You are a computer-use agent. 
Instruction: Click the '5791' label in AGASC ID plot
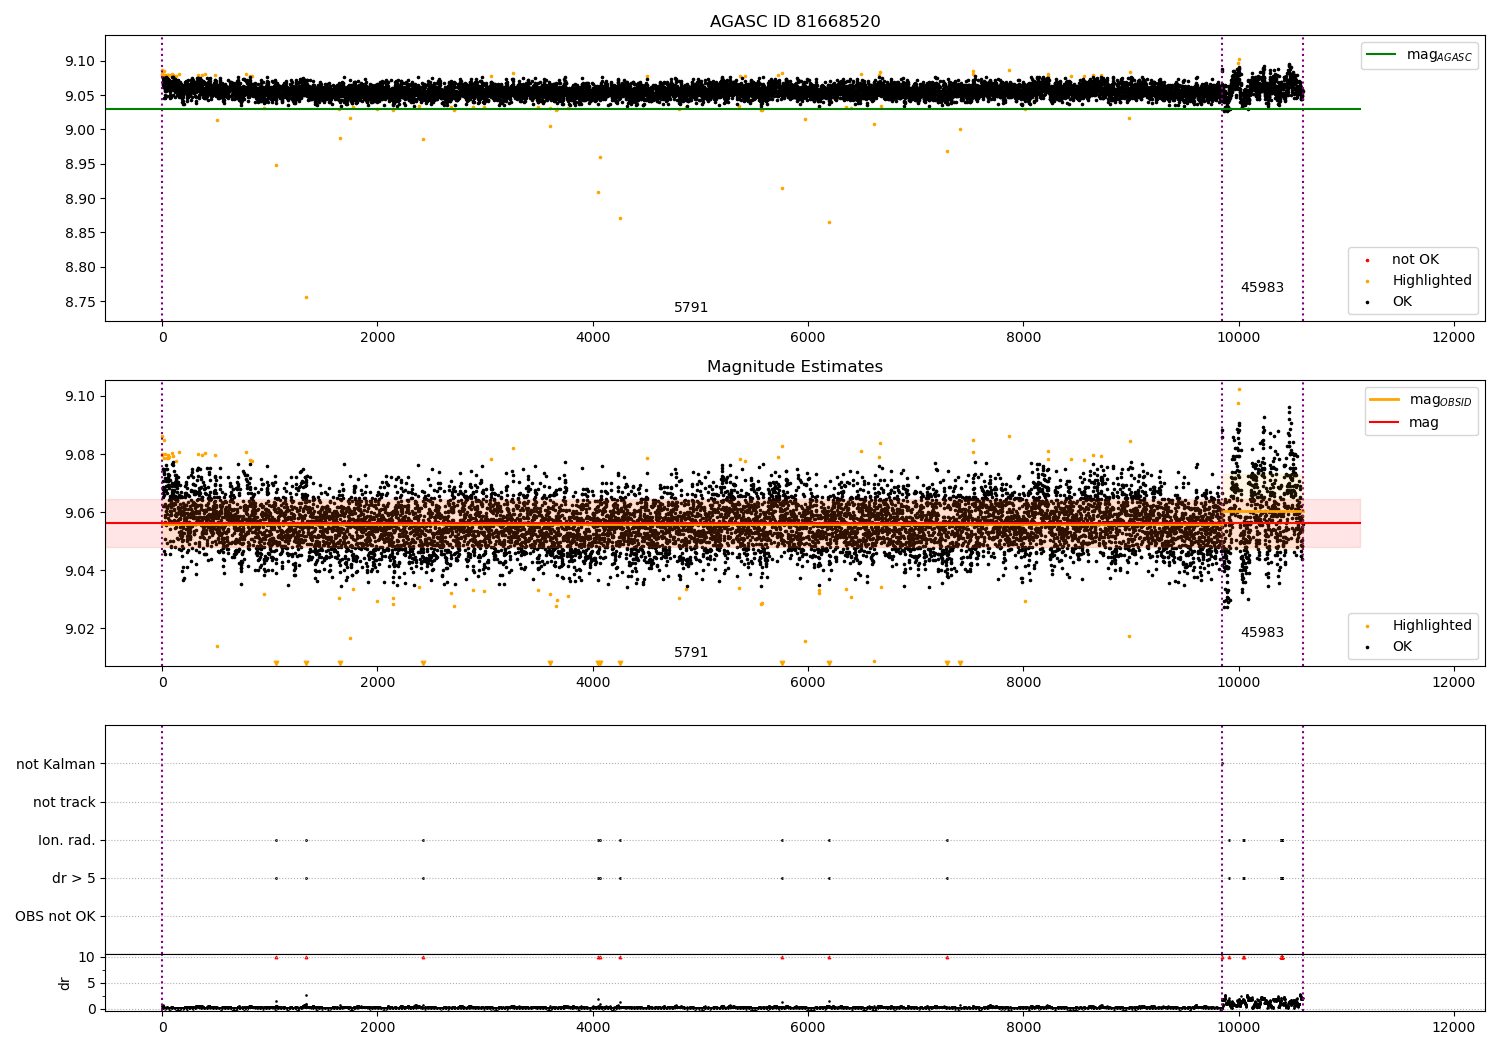691,308
